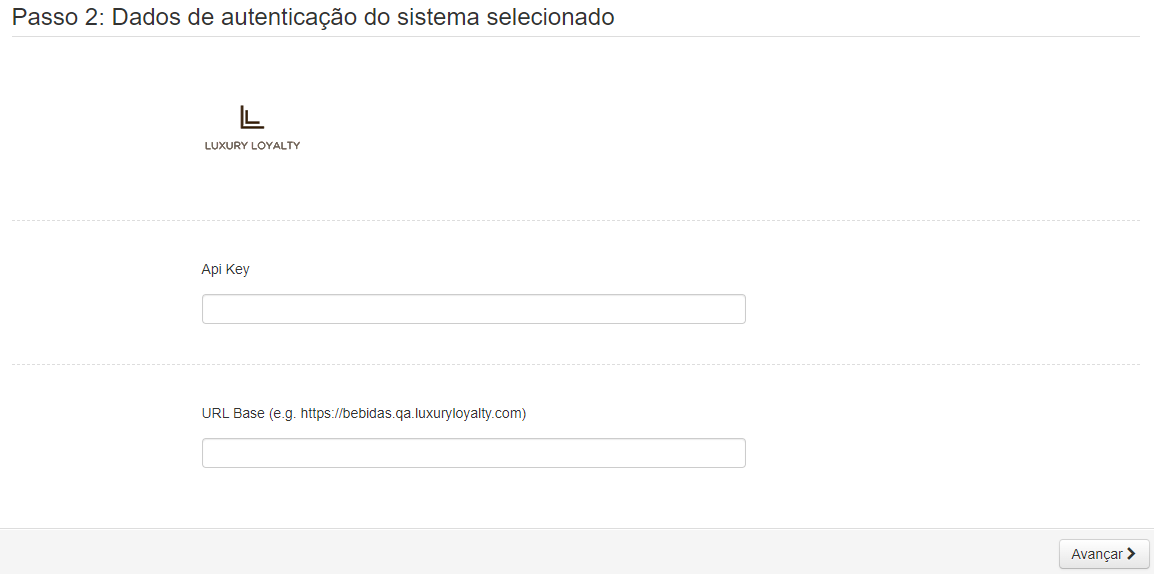
Task: Click the e.g. abbreviation in URL Base label
Action: click(284, 414)
